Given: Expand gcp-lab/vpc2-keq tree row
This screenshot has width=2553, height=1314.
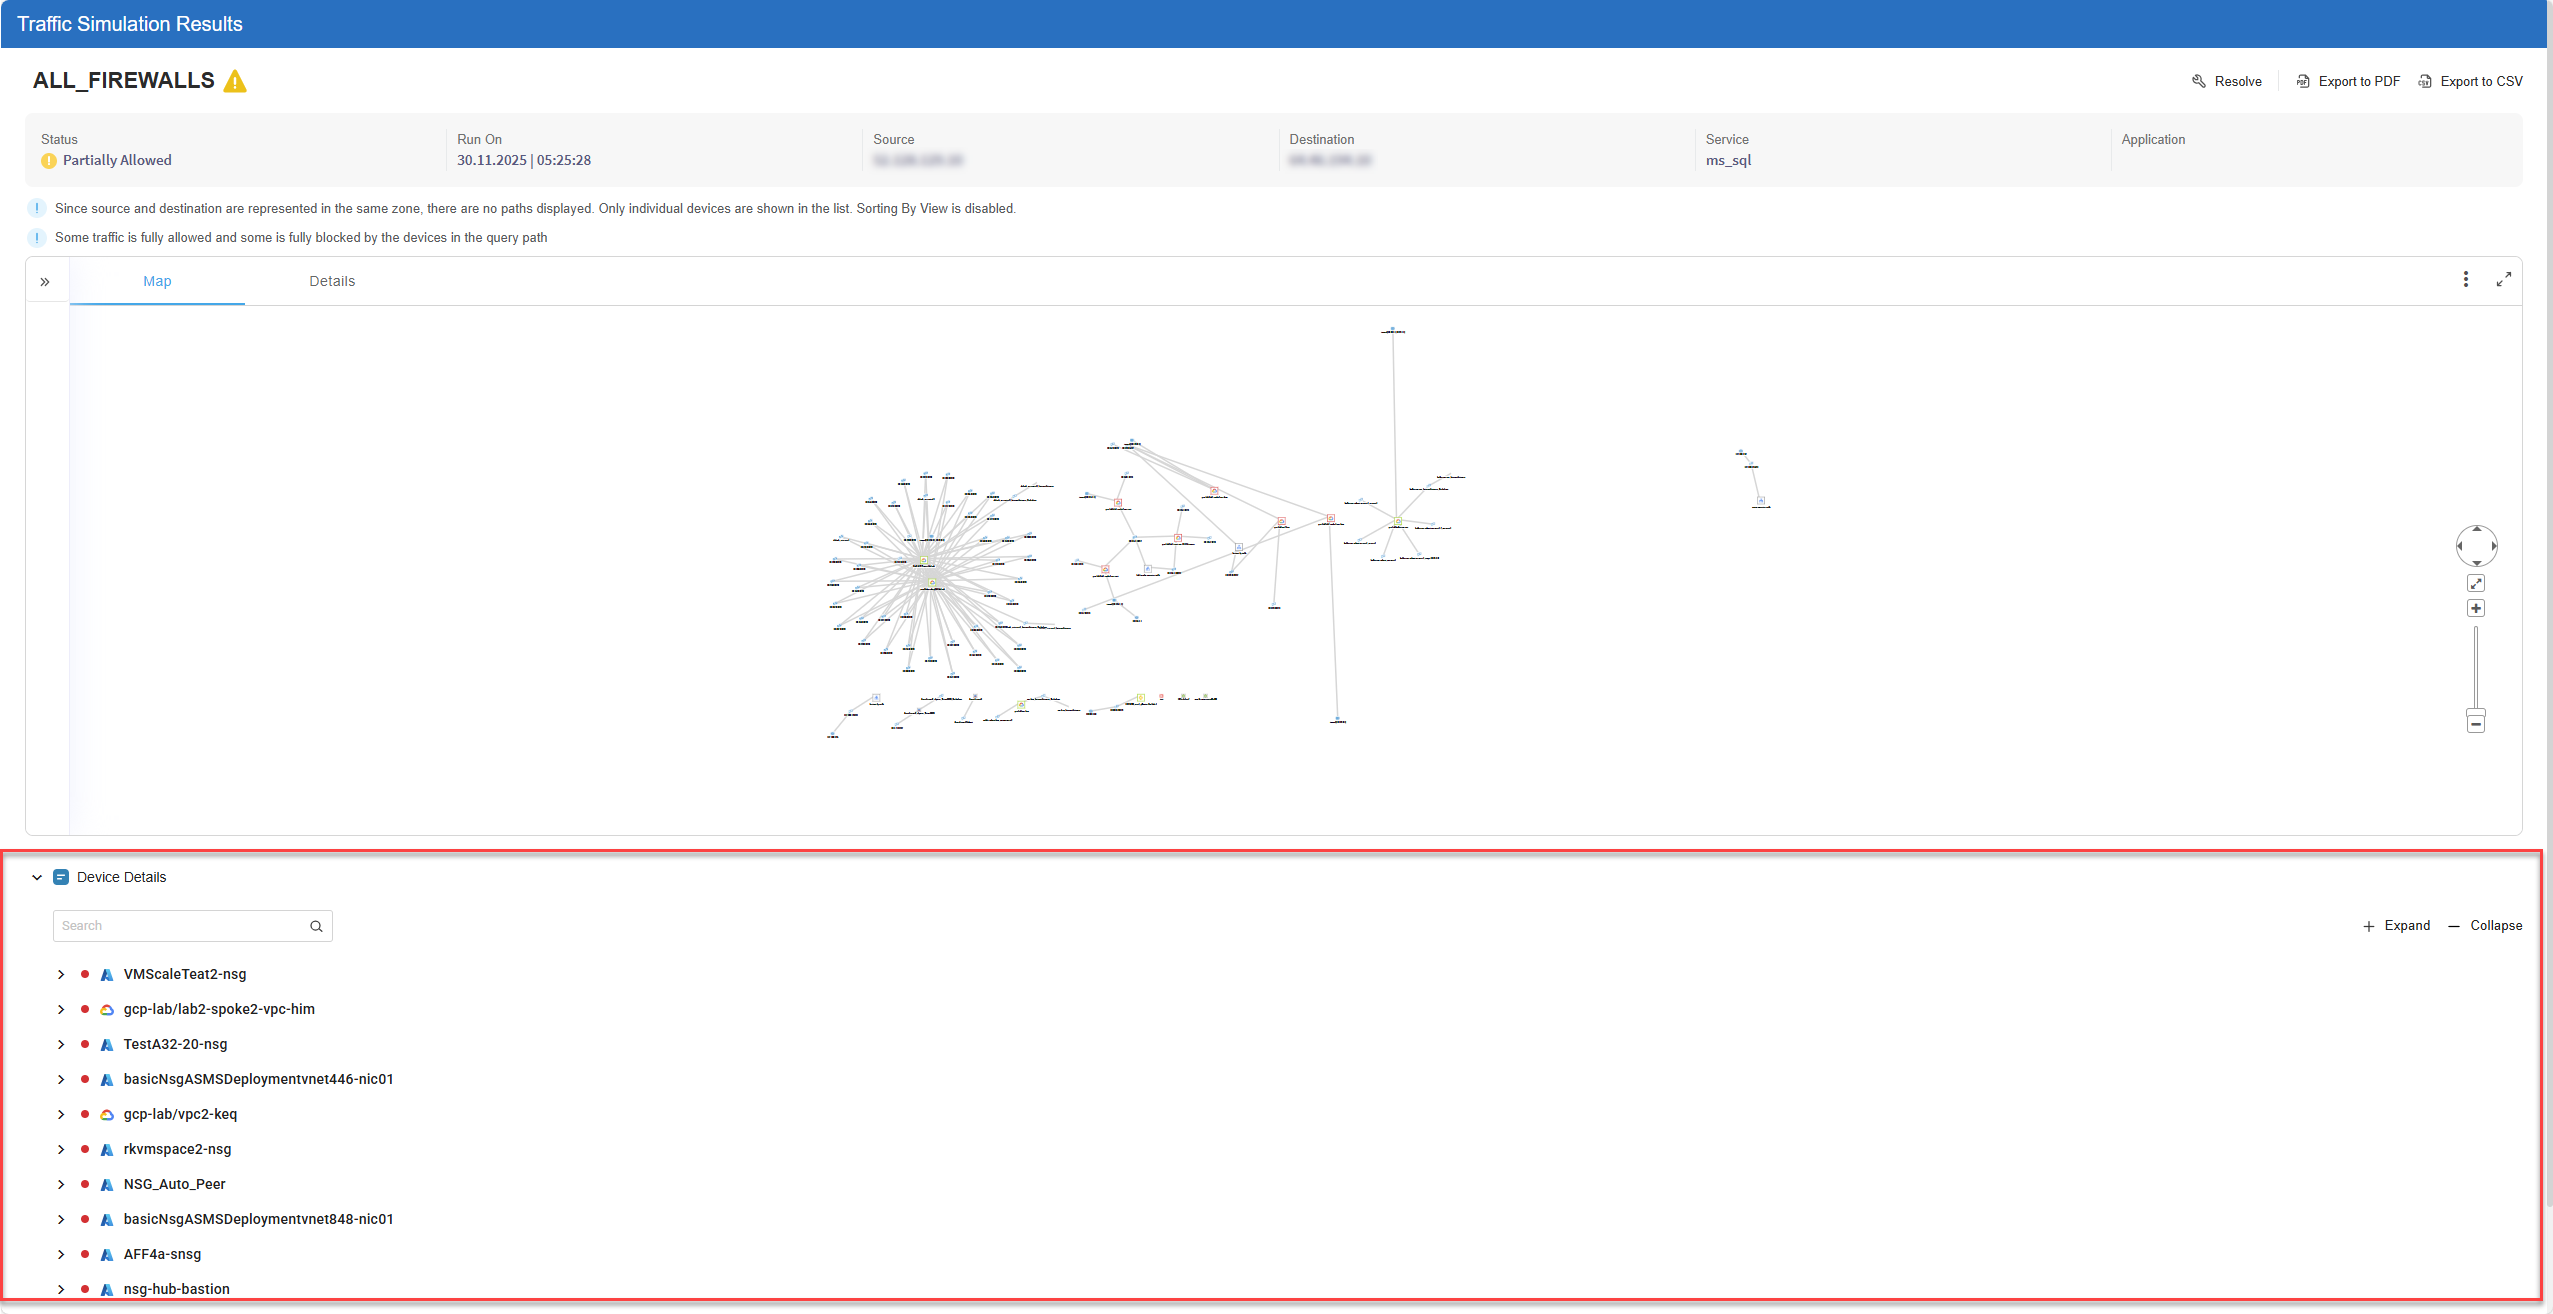Looking at the screenshot, I should tap(61, 1114).
